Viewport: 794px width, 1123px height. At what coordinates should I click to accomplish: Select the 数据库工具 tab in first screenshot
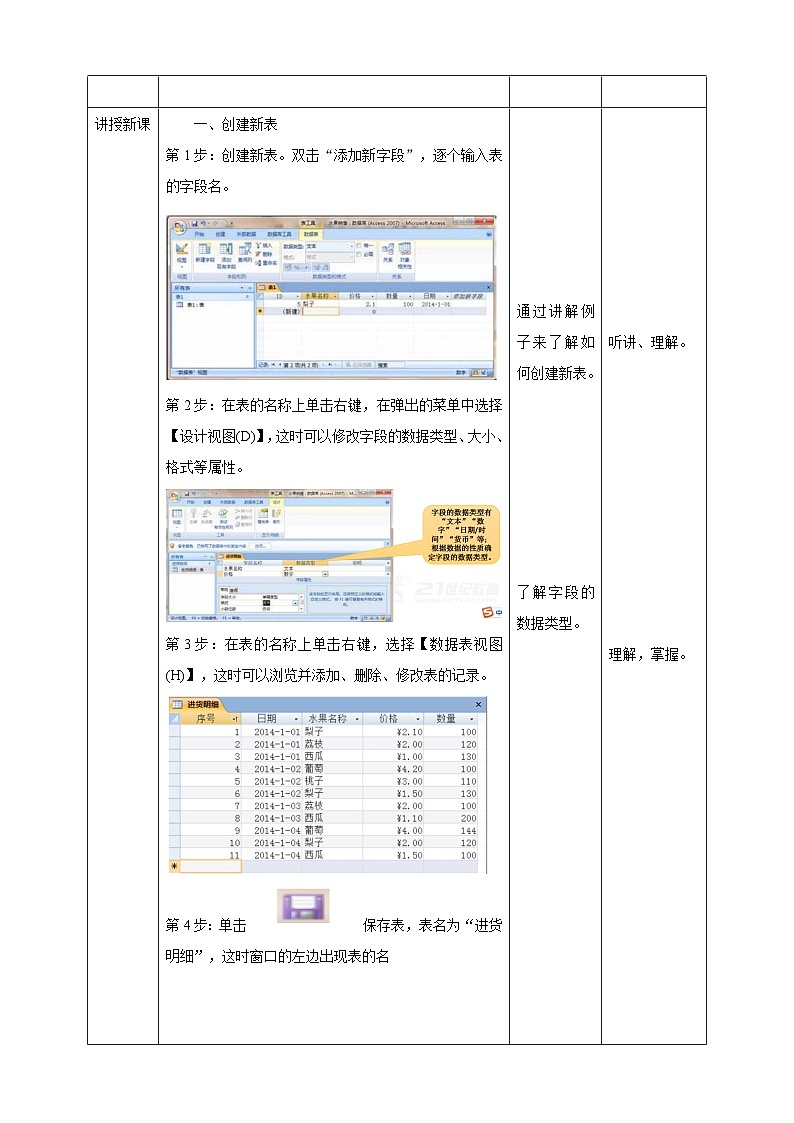[x=279, y=234]
